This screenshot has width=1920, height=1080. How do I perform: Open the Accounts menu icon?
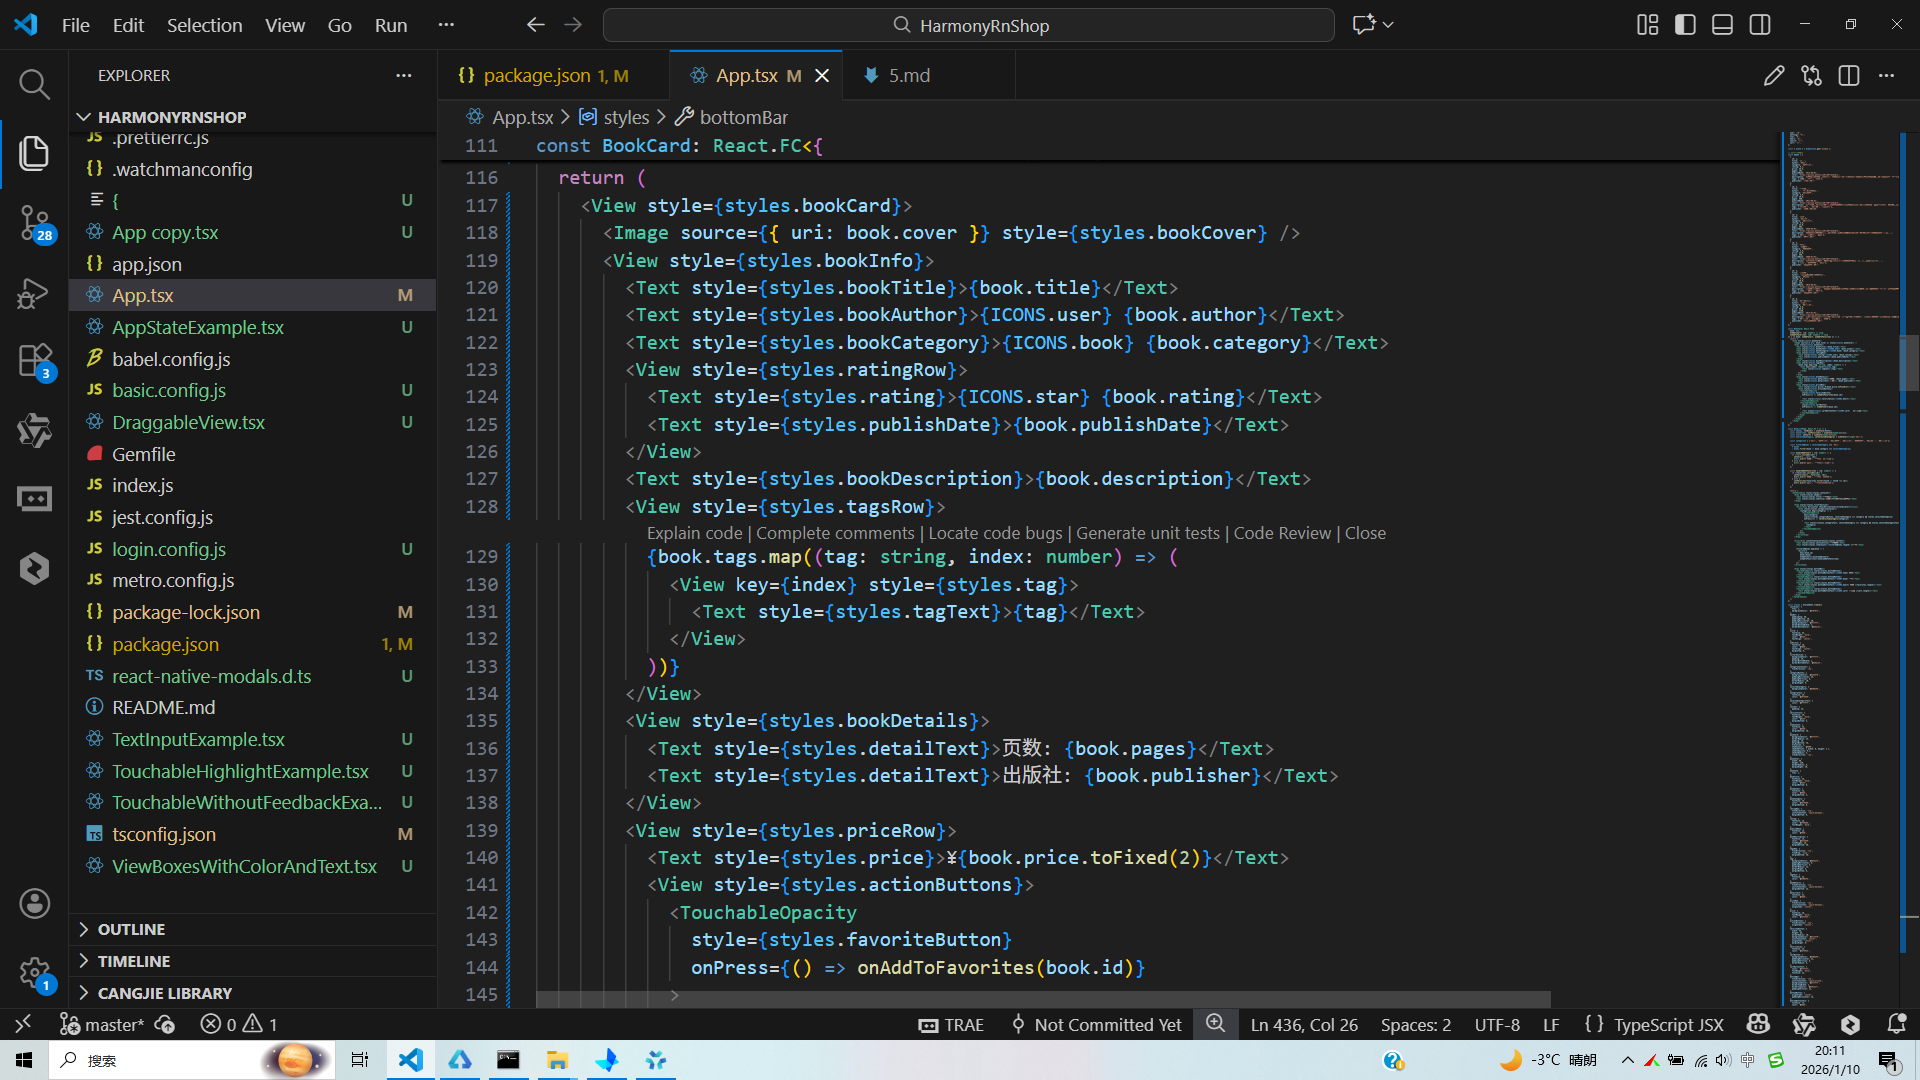tap(34, 903)
